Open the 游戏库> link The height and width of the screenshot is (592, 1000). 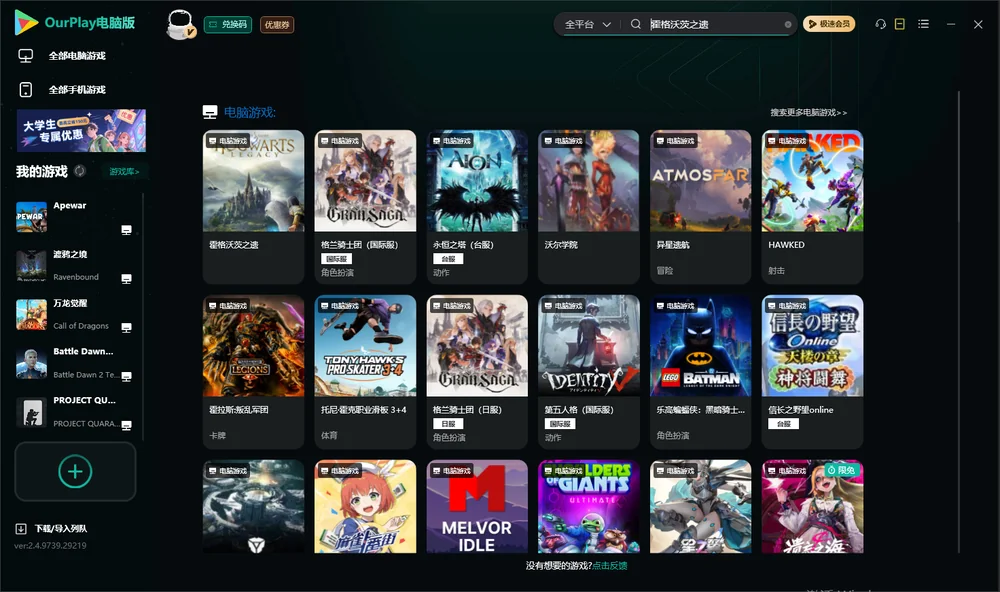point(124,172)
